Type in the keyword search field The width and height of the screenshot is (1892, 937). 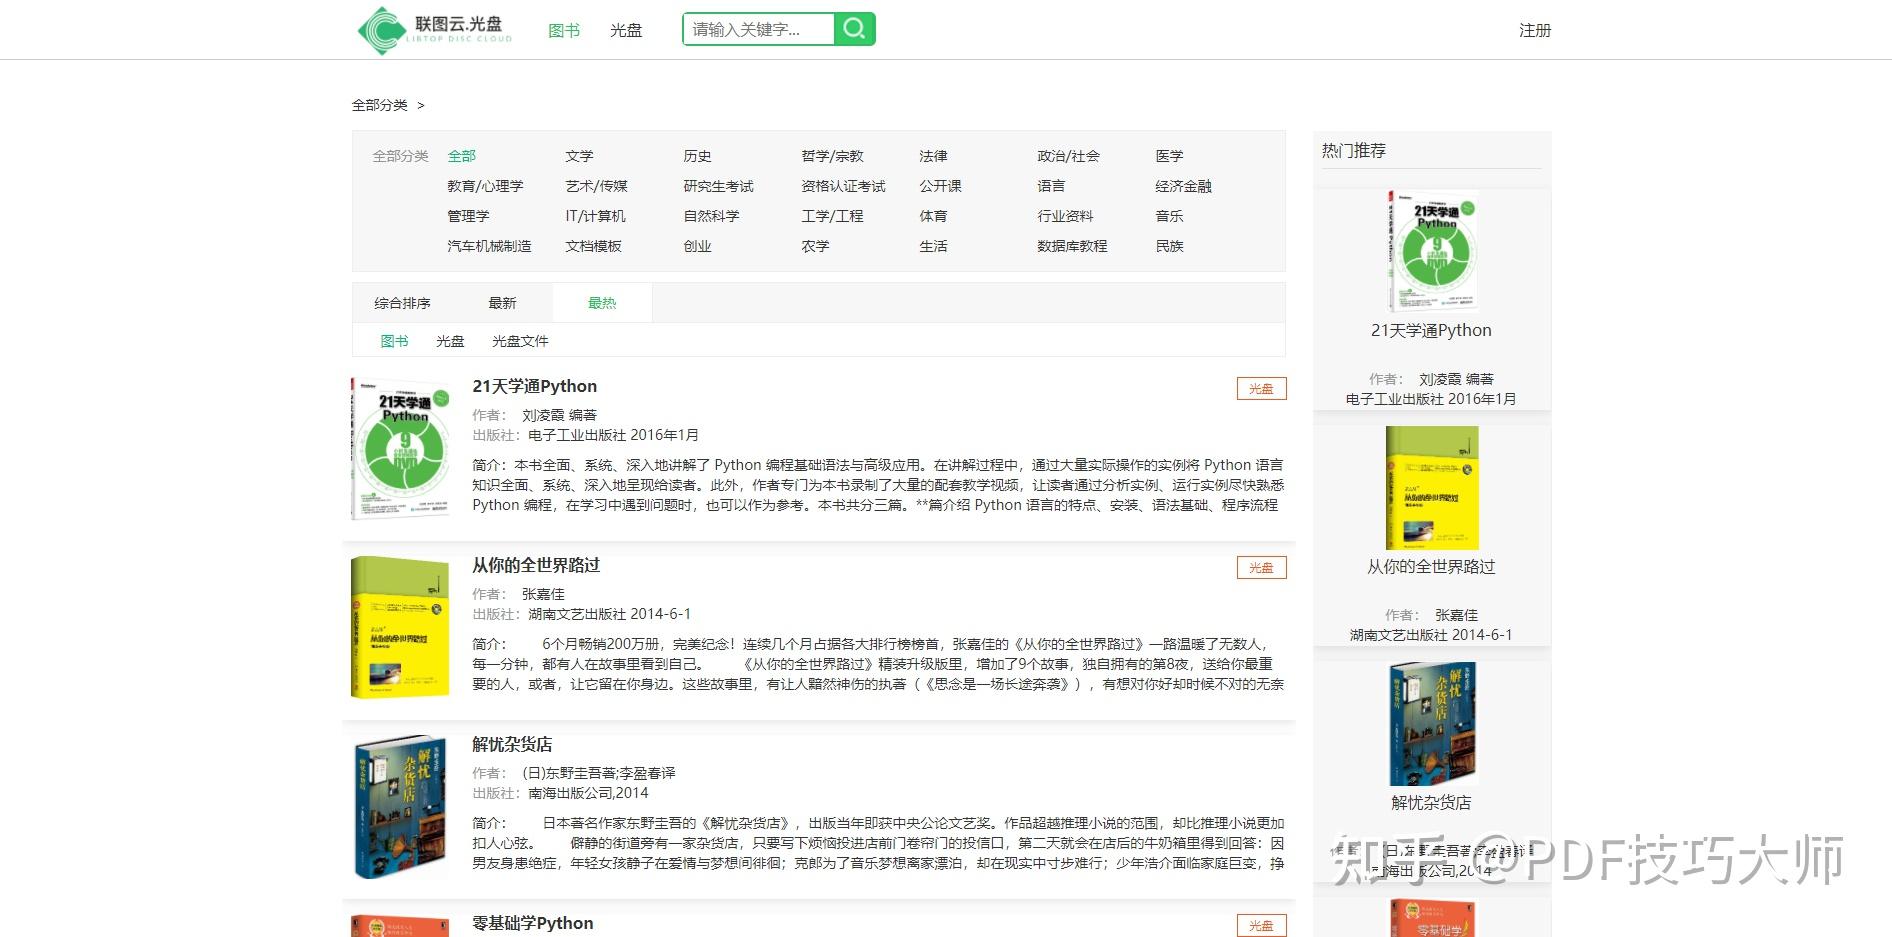tap(758, 29)
